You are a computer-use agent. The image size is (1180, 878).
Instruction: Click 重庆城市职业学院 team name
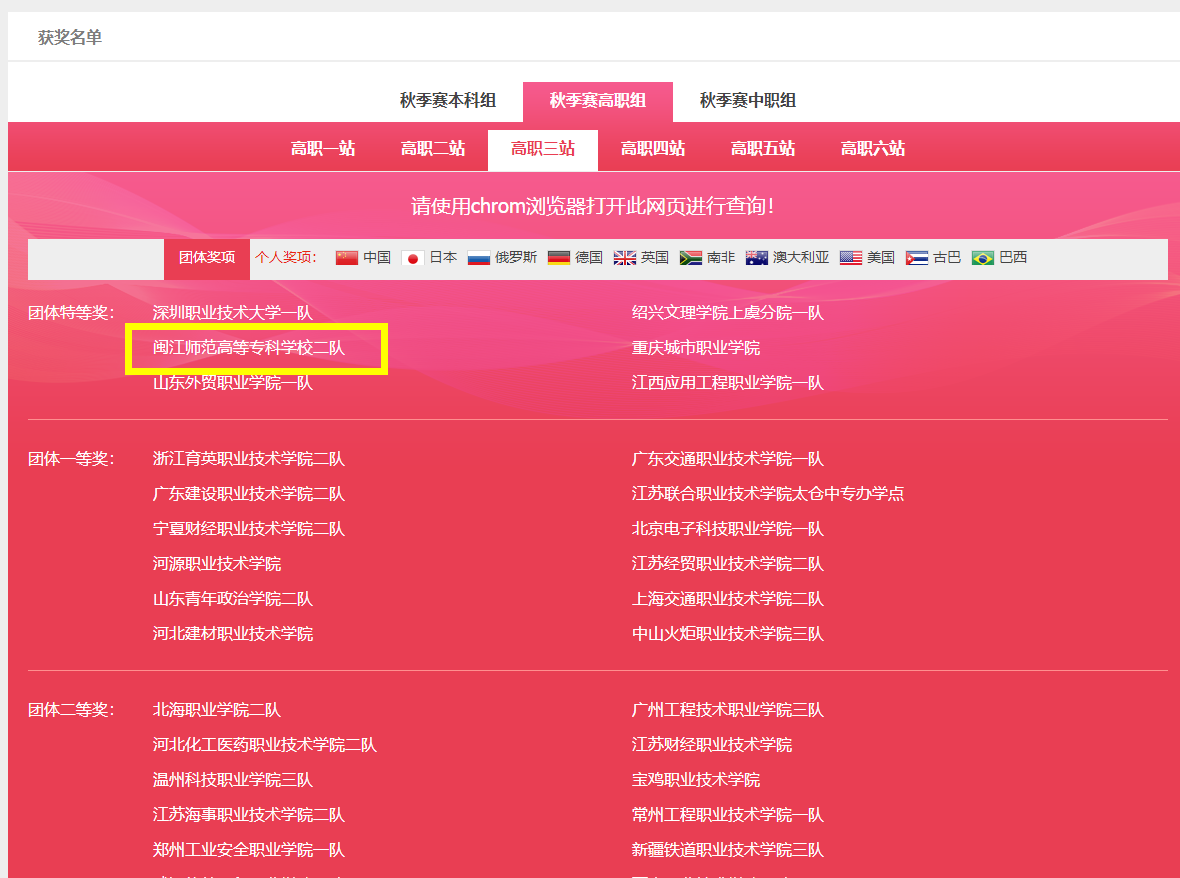pos(696,348)
